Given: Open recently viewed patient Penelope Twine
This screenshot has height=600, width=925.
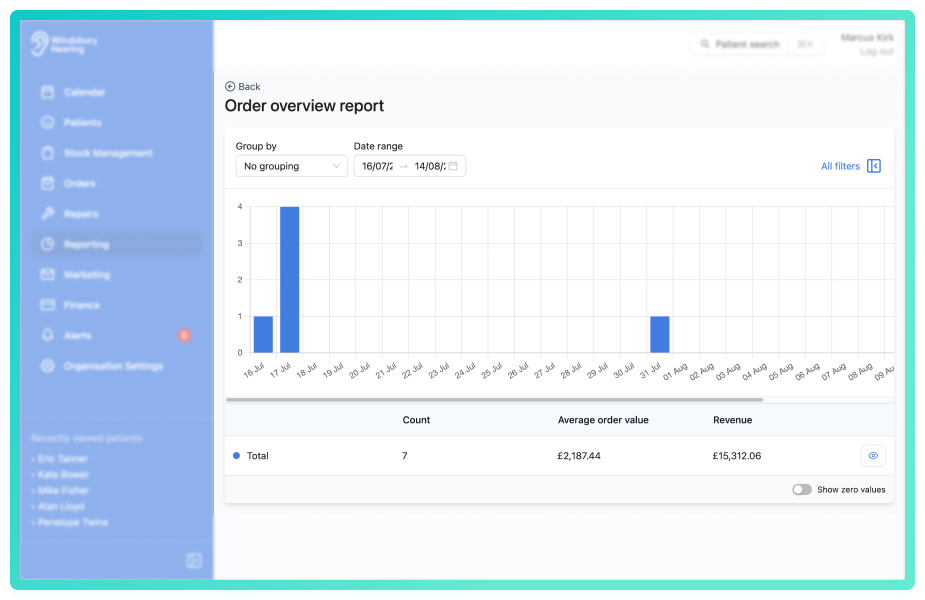Looking at the screenshot, I should 73,522.
